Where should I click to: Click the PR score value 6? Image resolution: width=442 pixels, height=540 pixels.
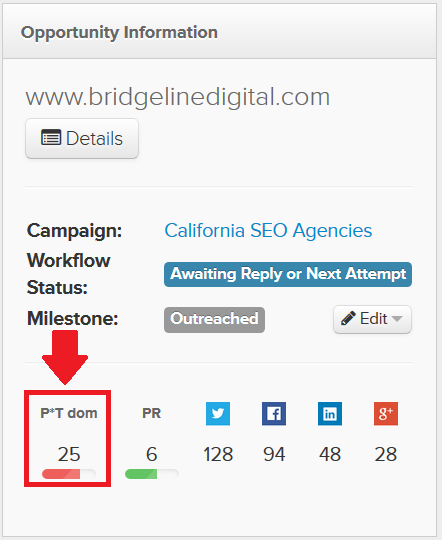click(152, 454)
